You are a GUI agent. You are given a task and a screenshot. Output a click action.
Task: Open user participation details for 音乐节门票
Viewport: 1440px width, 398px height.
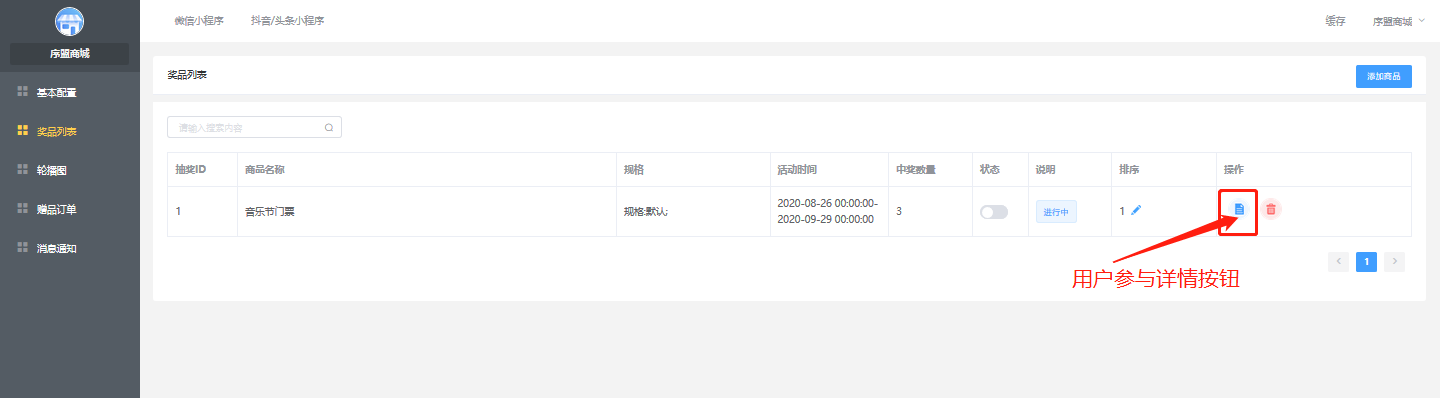point(1239,209)
